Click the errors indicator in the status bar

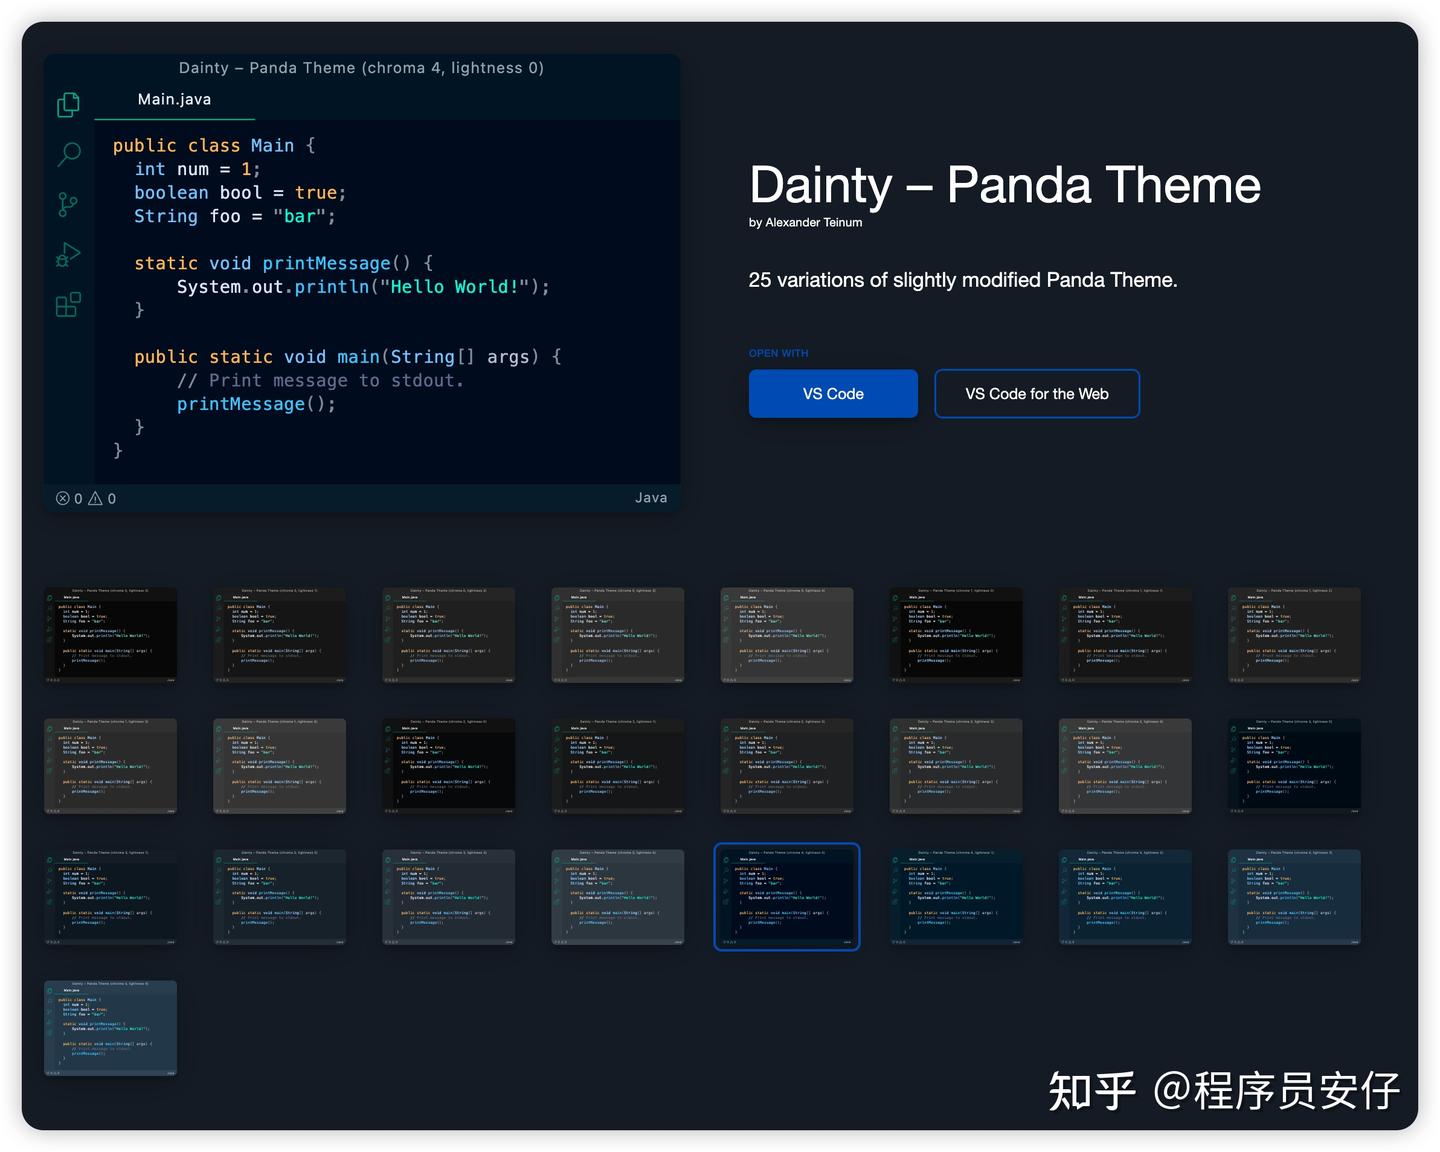(x=68, y=497)
